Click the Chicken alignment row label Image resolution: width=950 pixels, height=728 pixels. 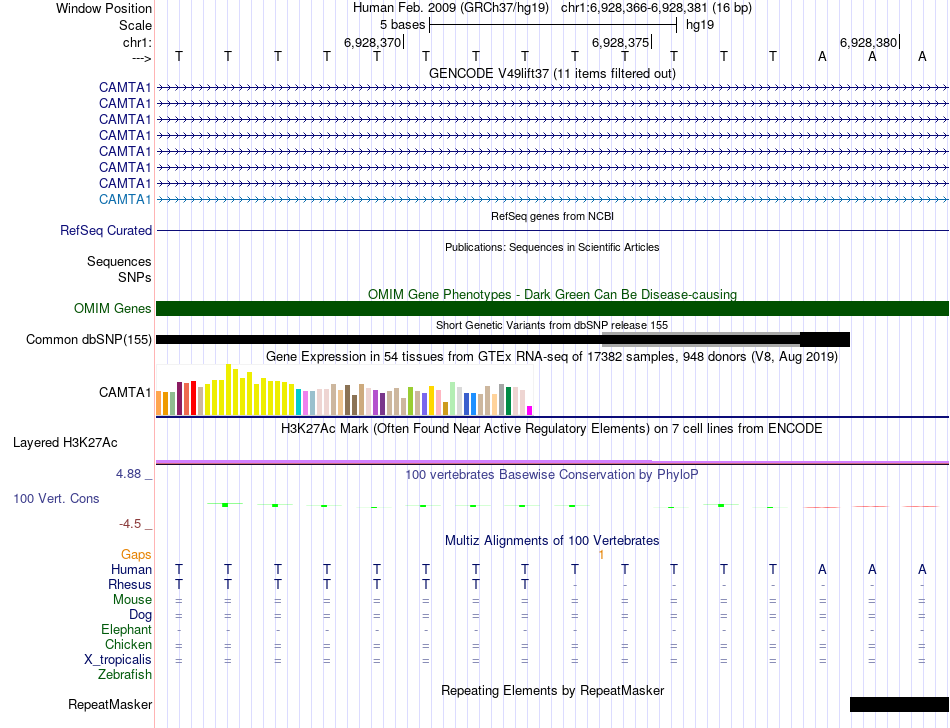(128, 644)
